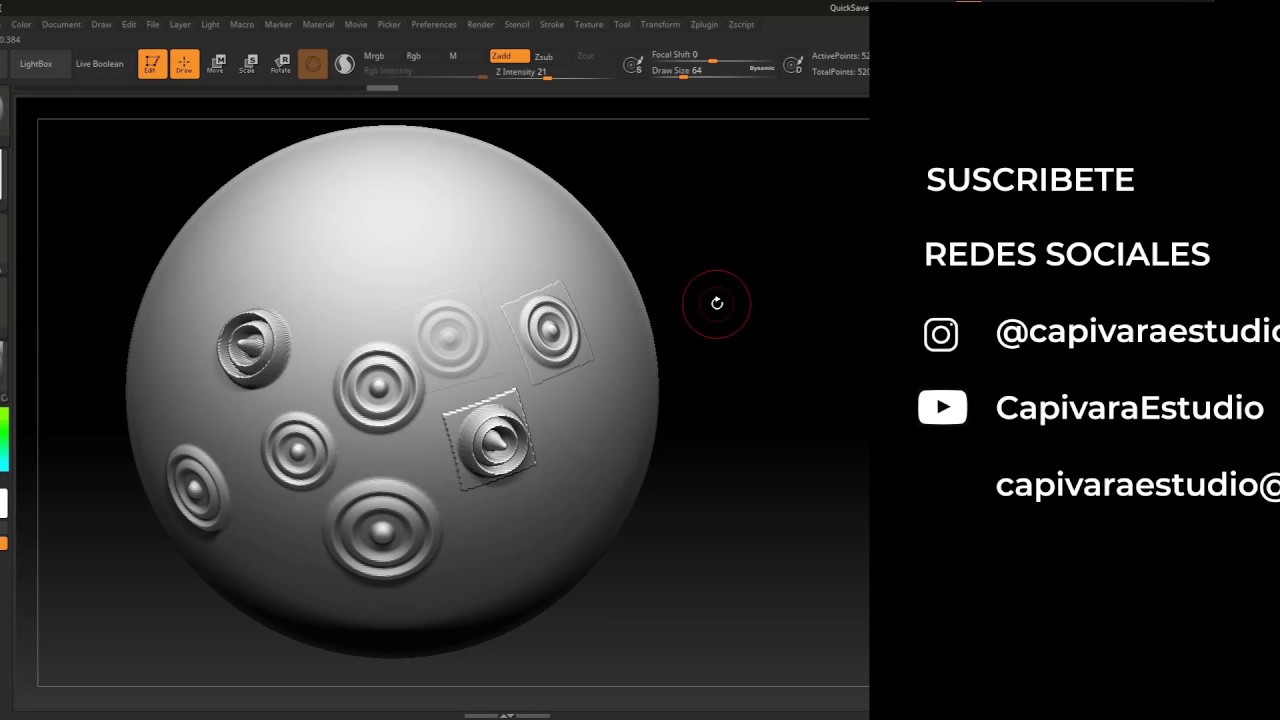Open the Macro menu
Image resolution: width=1280 pixels, height=720 pixels.
(x=242, y=24)
